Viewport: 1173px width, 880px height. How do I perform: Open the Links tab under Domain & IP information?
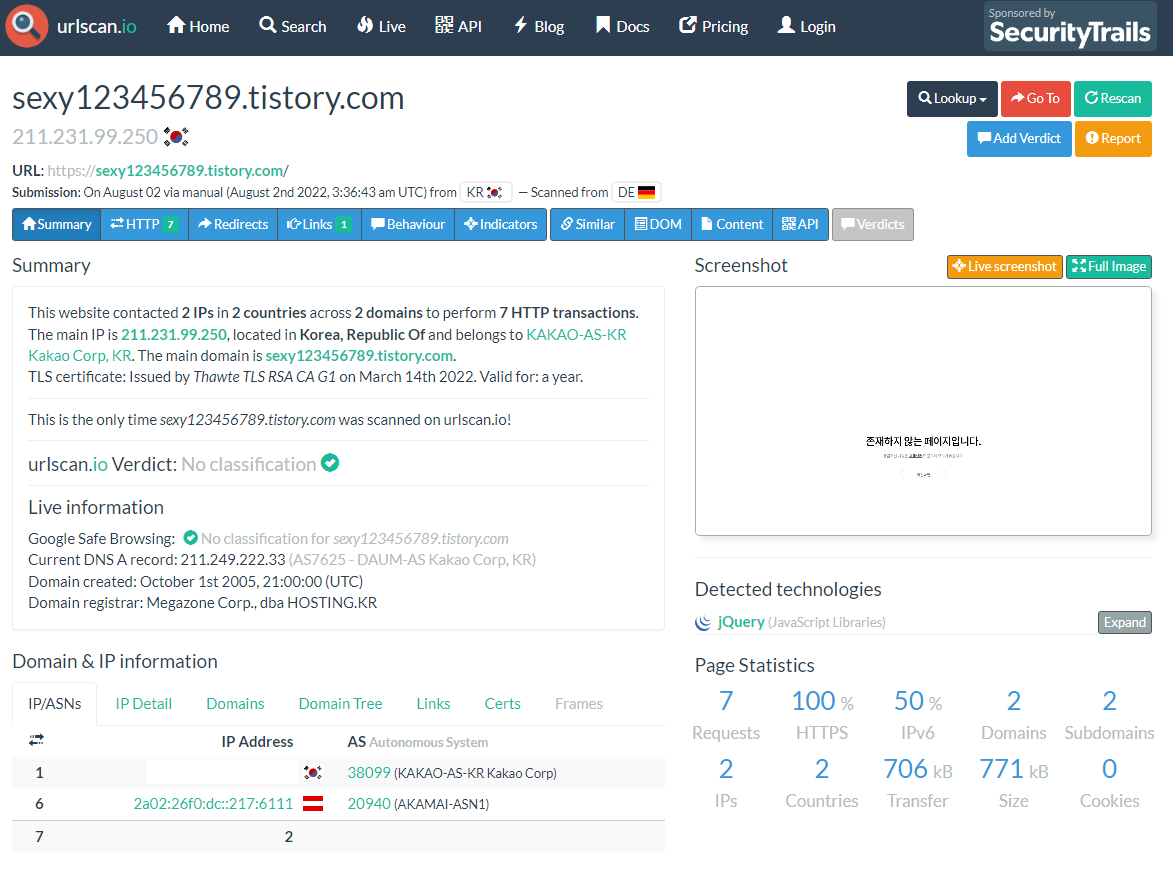tap(433, 703)
